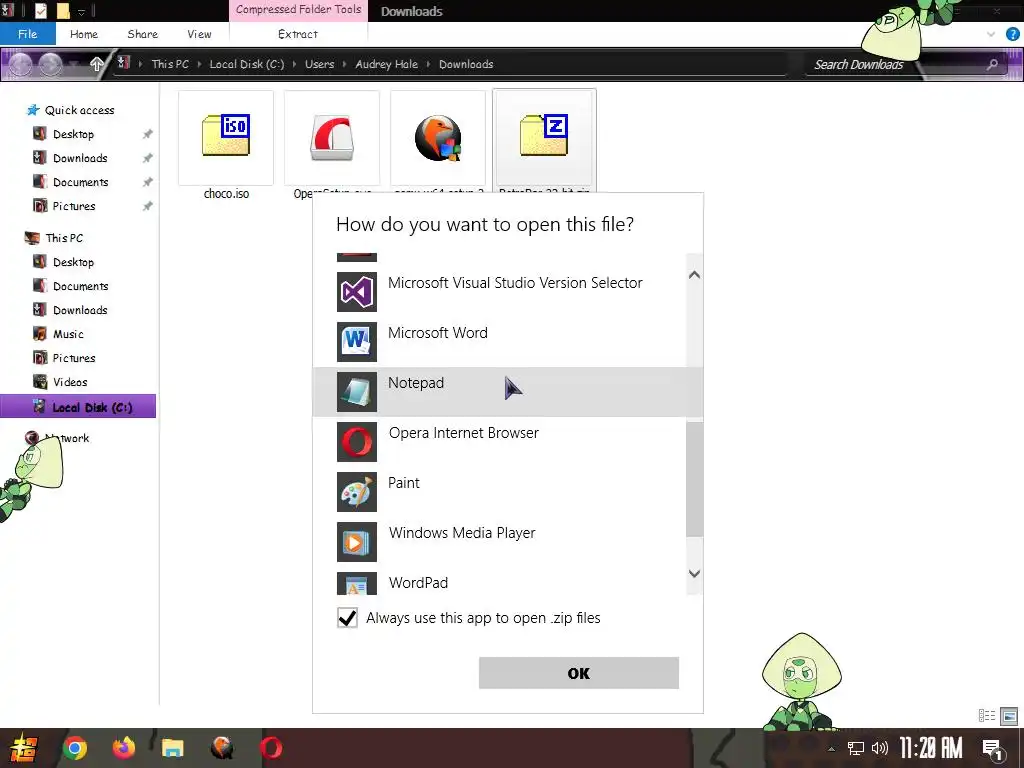Image resolution: width=1024 pixels, height=768 pixels.
Task: Select the Windows Media Player icon
Action: tap(357, 542)
